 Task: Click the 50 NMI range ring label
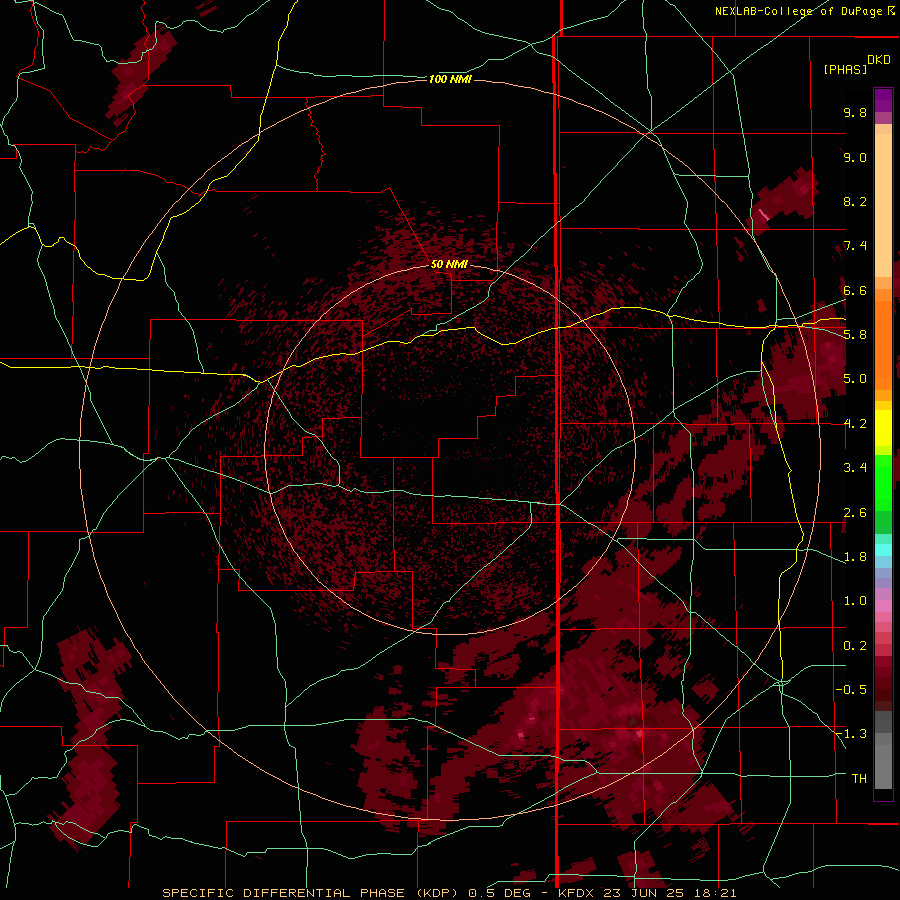pyautogui.click(x=449, y=265)
